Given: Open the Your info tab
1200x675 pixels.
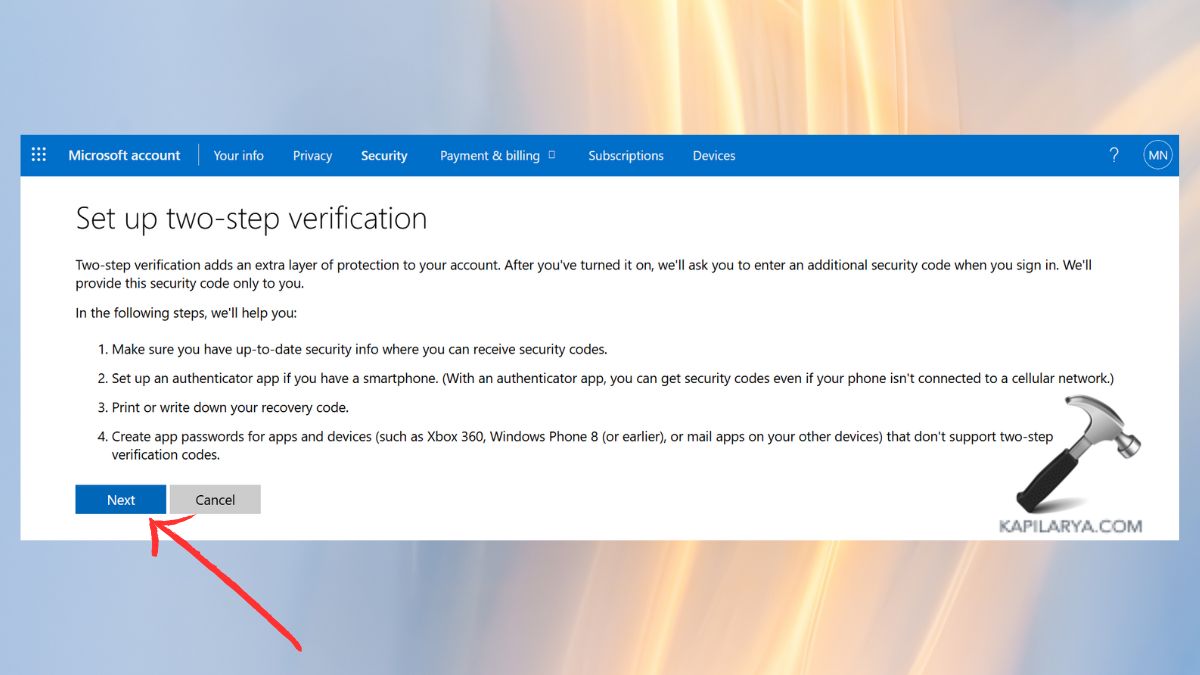Looking at the screenshot, I should (x=238, y=155).
